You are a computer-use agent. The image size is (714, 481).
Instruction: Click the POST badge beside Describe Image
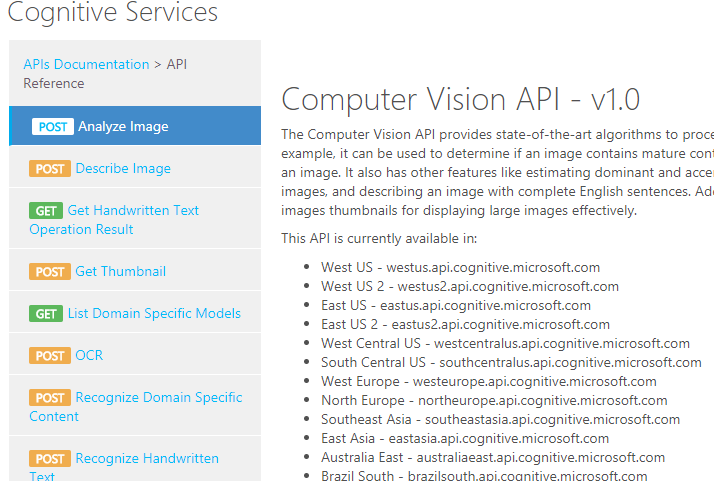click(x=50, y=169)
